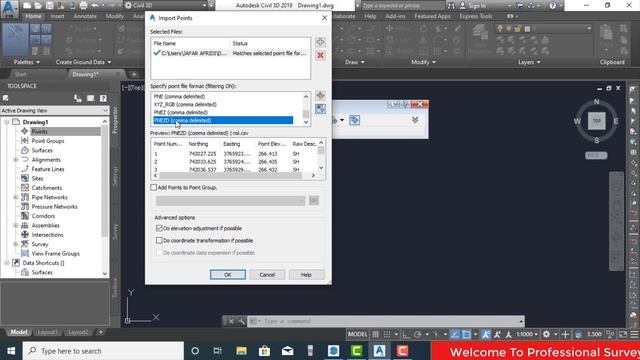Expand the Assemblies node
The width and height of the screenshot is (640, 360).
(16, 225)
